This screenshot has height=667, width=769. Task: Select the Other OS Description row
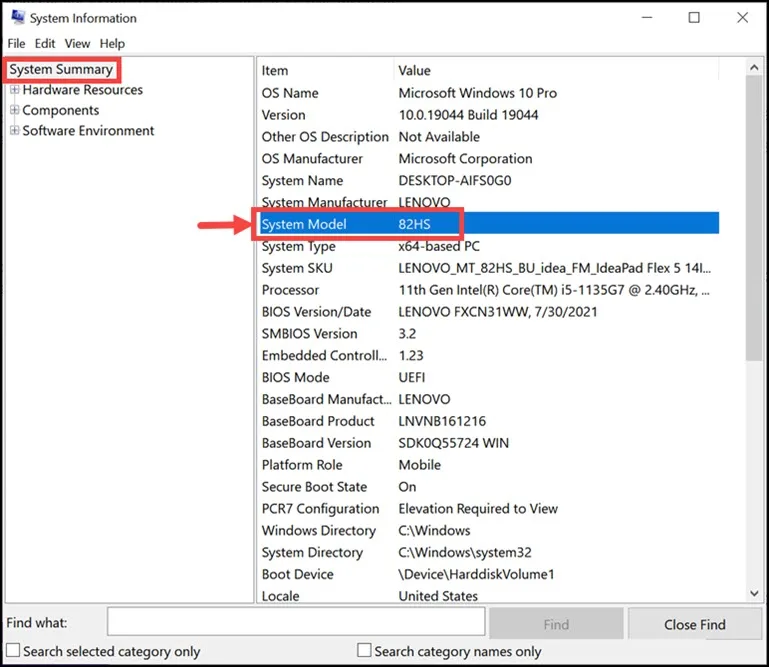click(488, 137)
